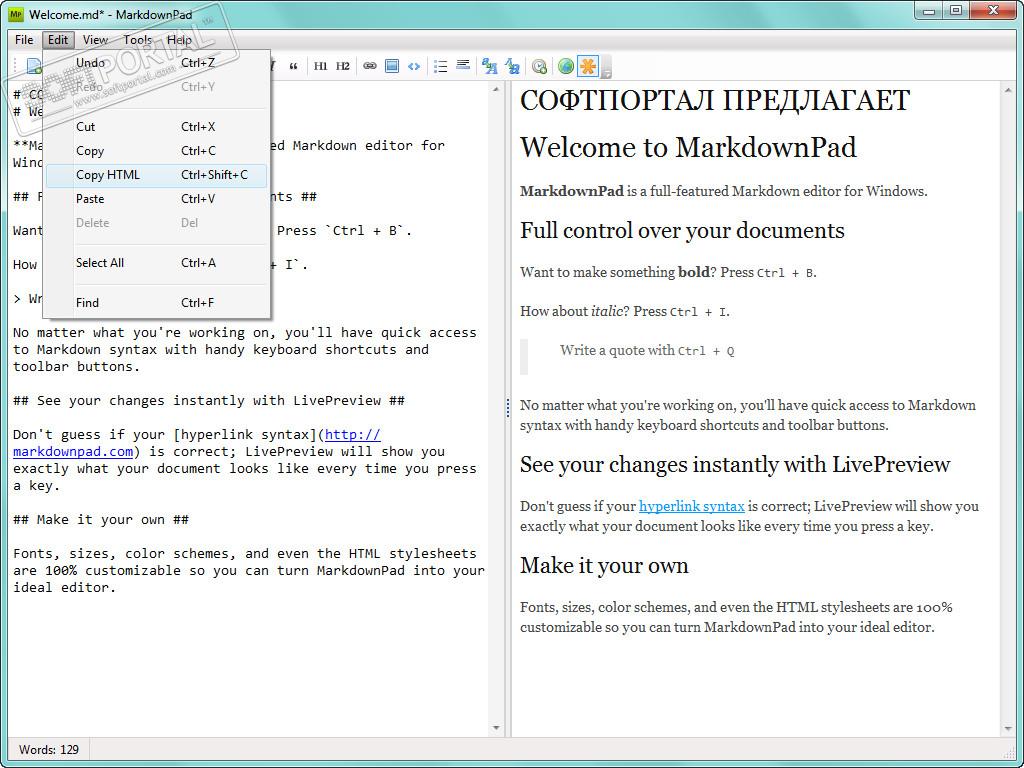Click the '## Make it your own ##' editor line
Image resolution: width=1024 pixels, height=768 pixels.
101,520
